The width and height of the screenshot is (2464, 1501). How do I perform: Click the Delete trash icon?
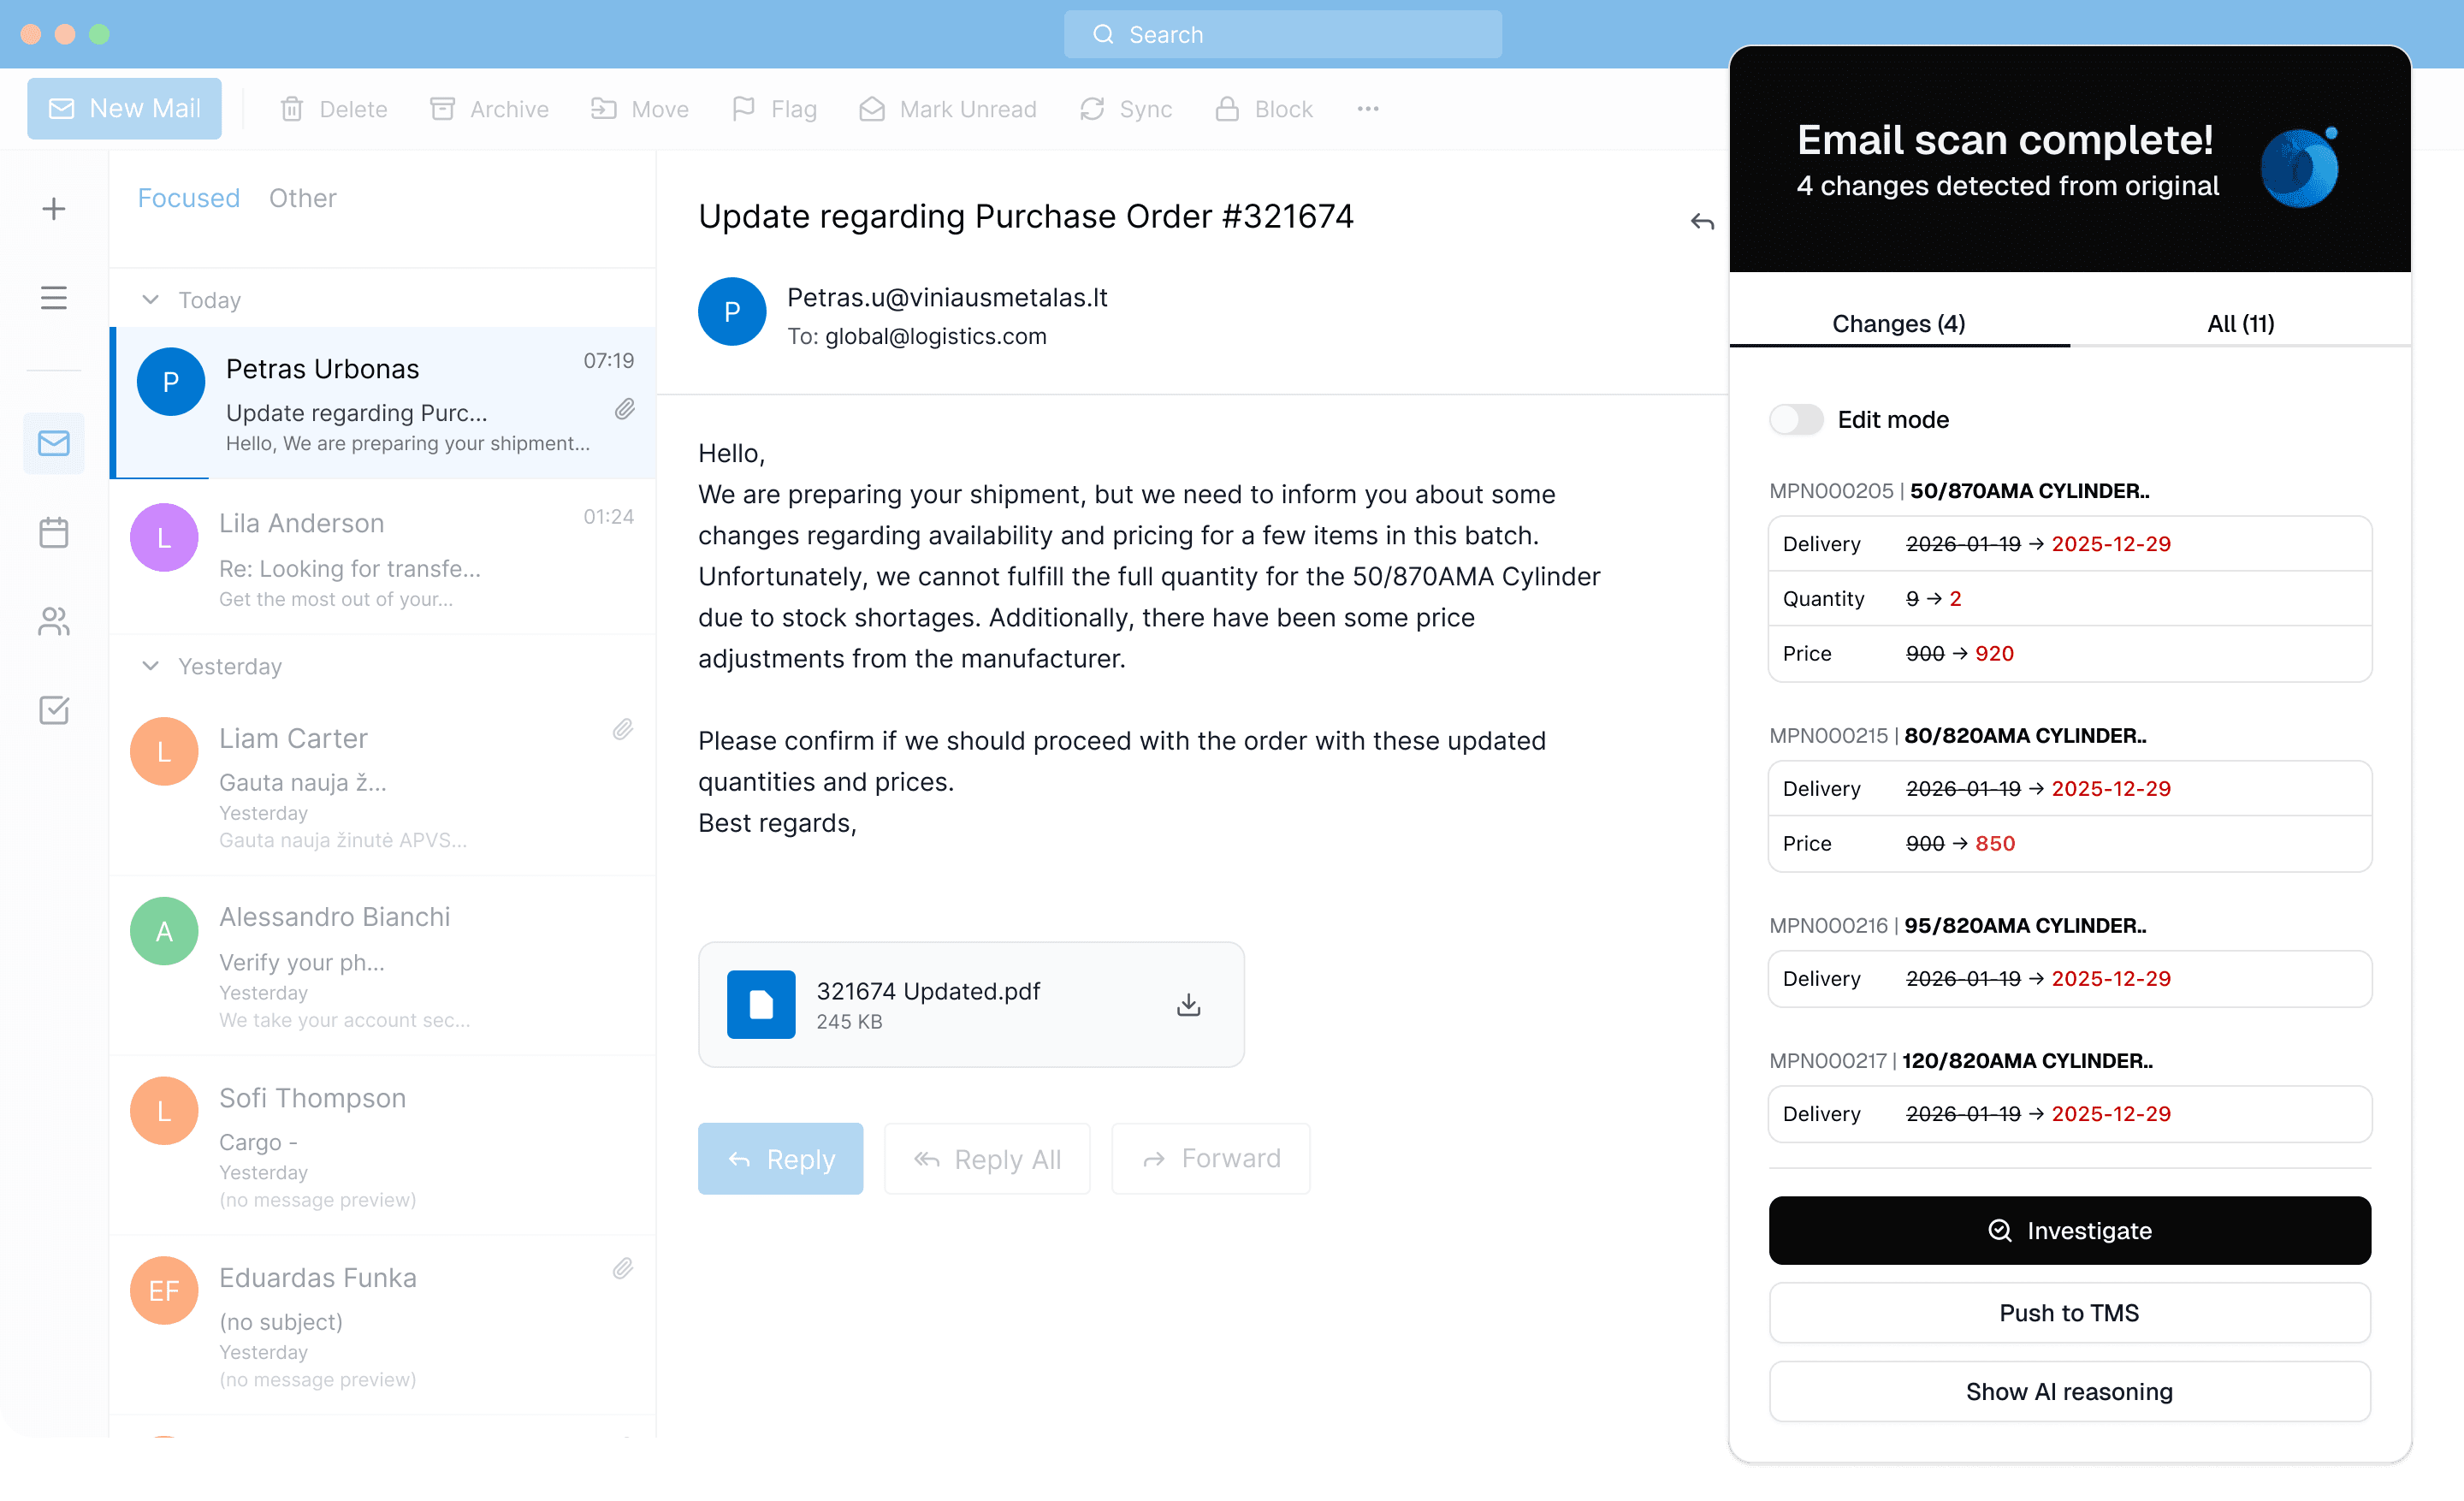pyautogui.click(x=291, y=109)
